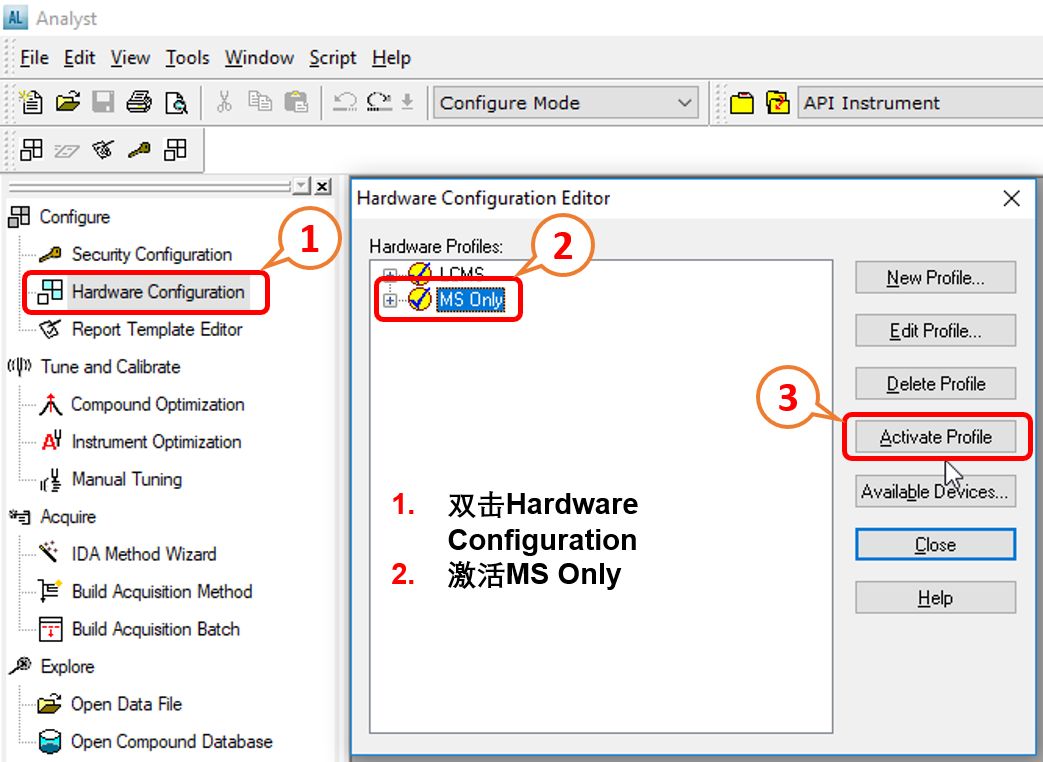Close the Hardware Configuration Editor with X
Image resolution: width=1043 pixels, height=762 pixels.
tap(1012, 198)
